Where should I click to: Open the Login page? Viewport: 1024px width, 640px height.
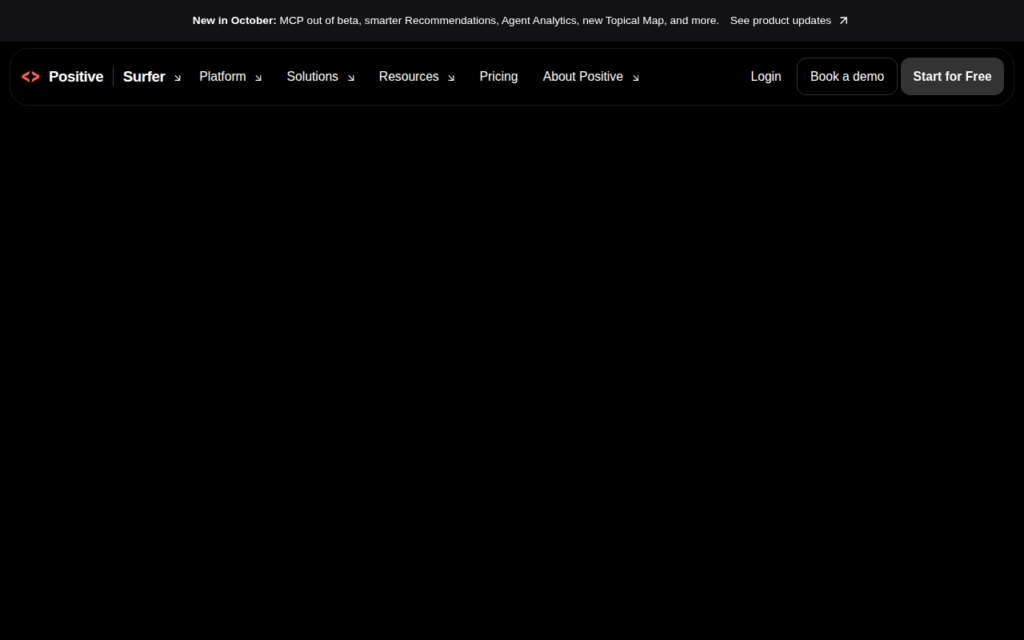pos(765,76)
